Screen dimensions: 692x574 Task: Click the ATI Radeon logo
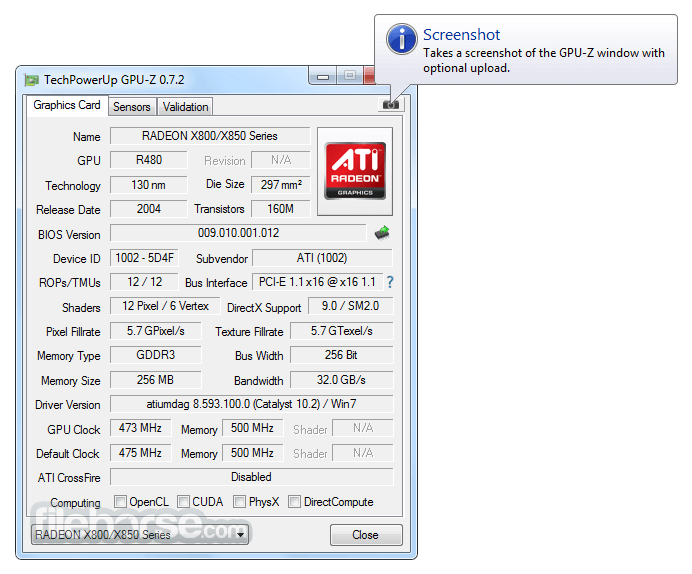[355, 171]
